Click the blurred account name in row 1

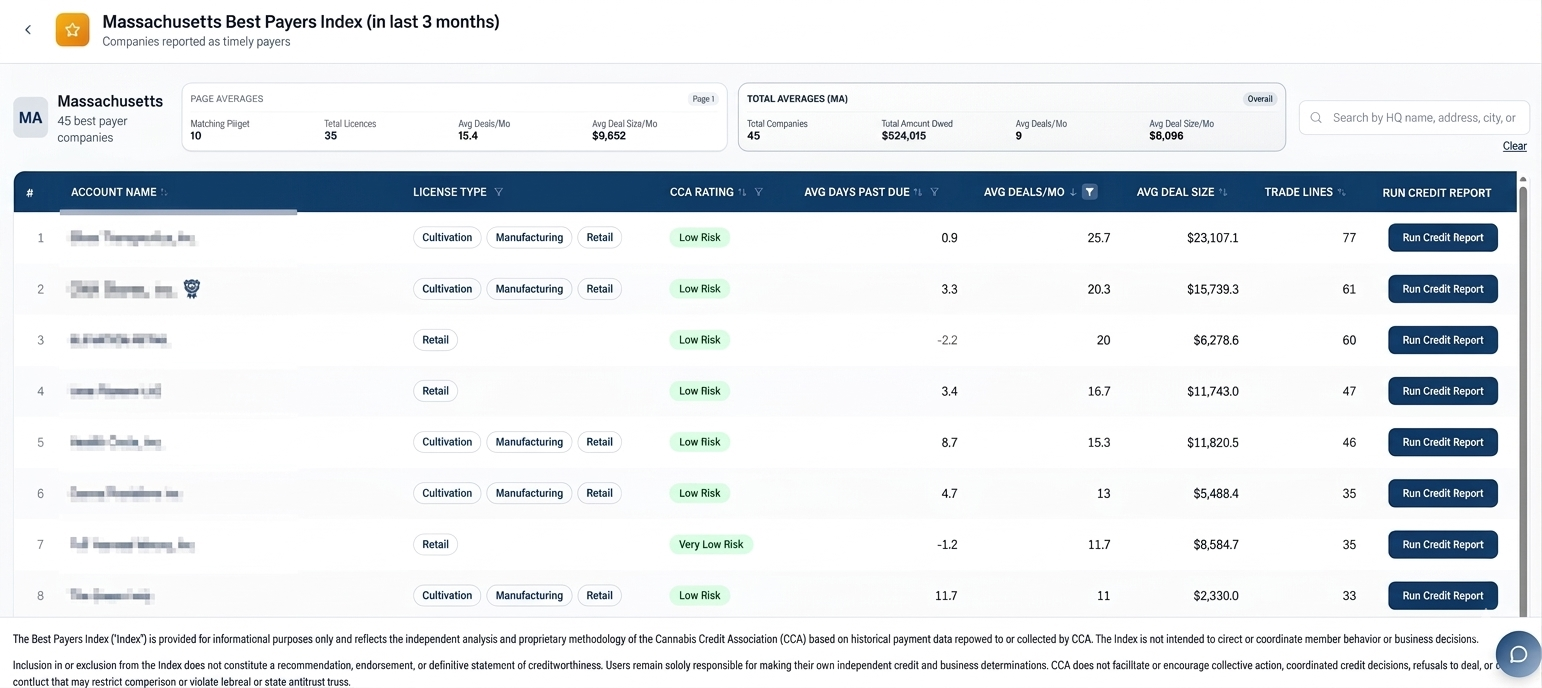(x=131, y=238)
